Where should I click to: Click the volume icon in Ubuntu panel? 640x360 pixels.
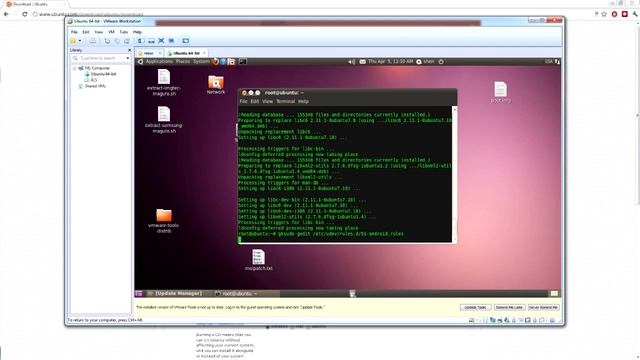[x=351, y=62]
